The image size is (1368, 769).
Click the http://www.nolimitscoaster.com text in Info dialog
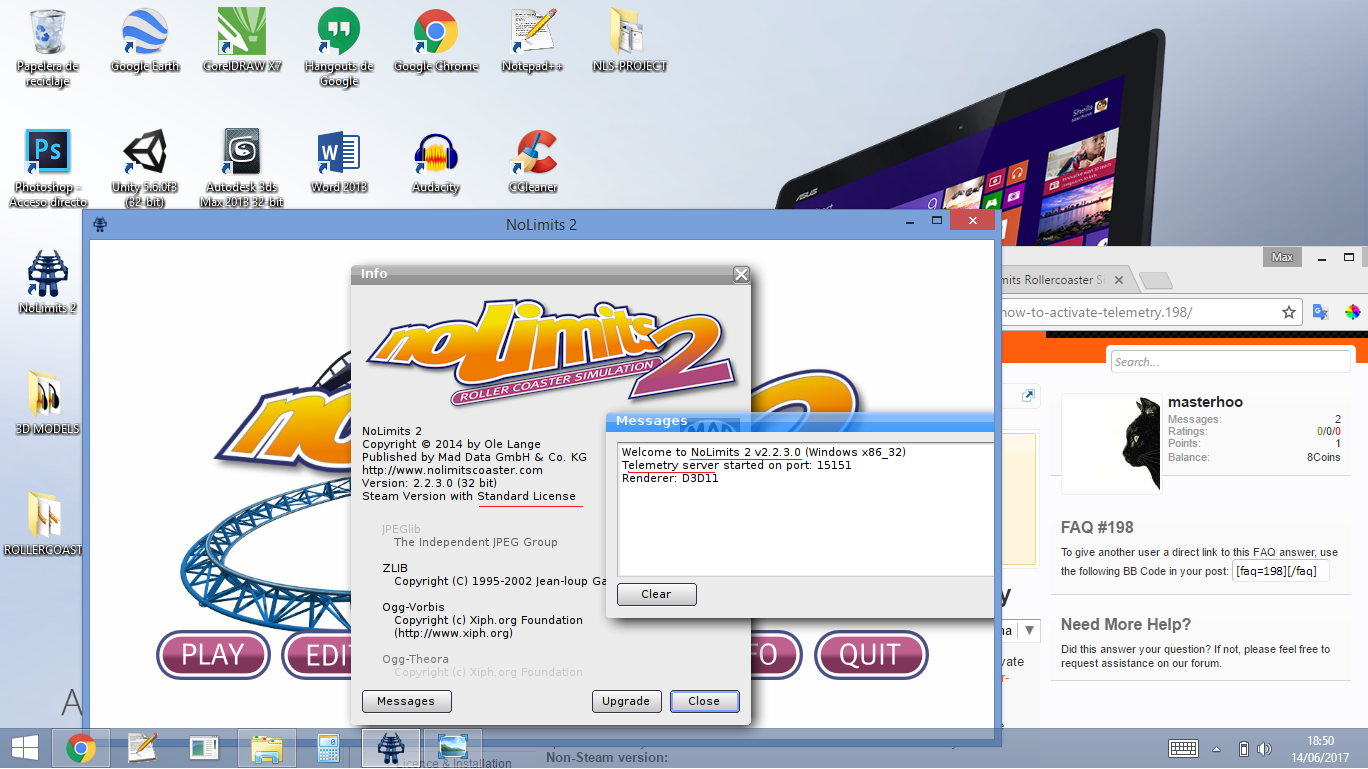[452, 470]
